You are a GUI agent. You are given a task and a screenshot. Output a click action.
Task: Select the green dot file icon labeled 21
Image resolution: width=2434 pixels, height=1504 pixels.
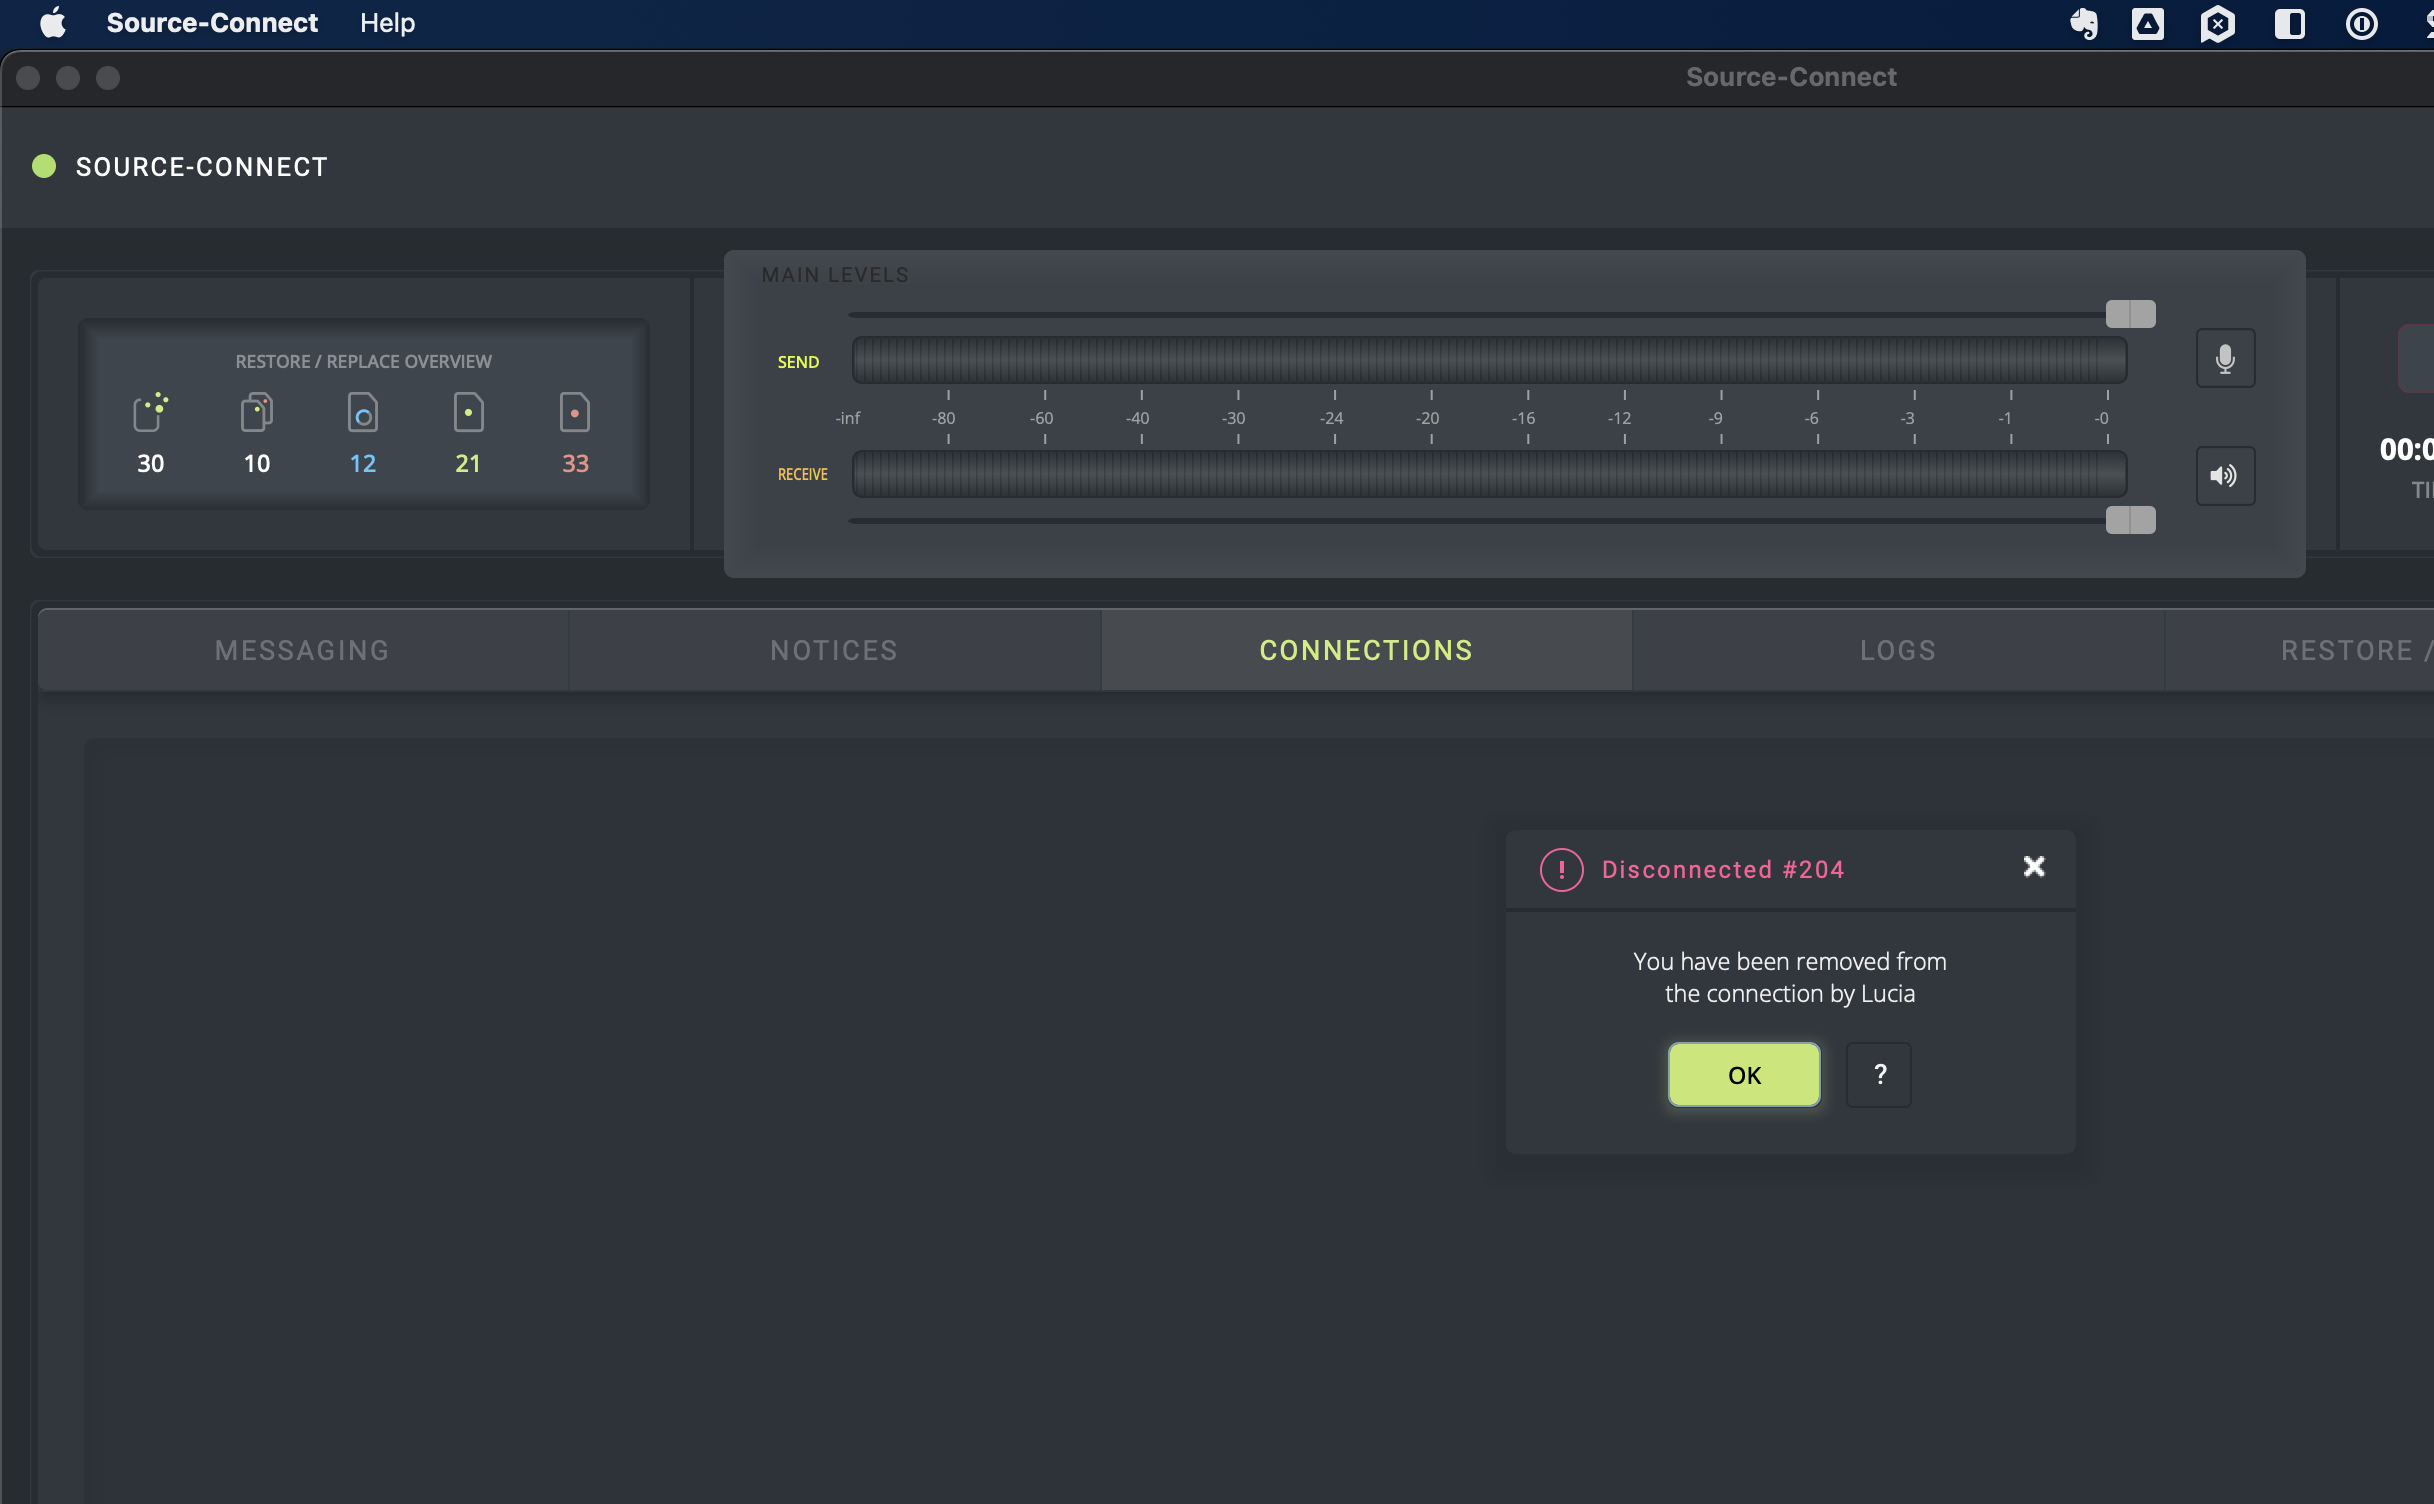(x=468, y=412)
